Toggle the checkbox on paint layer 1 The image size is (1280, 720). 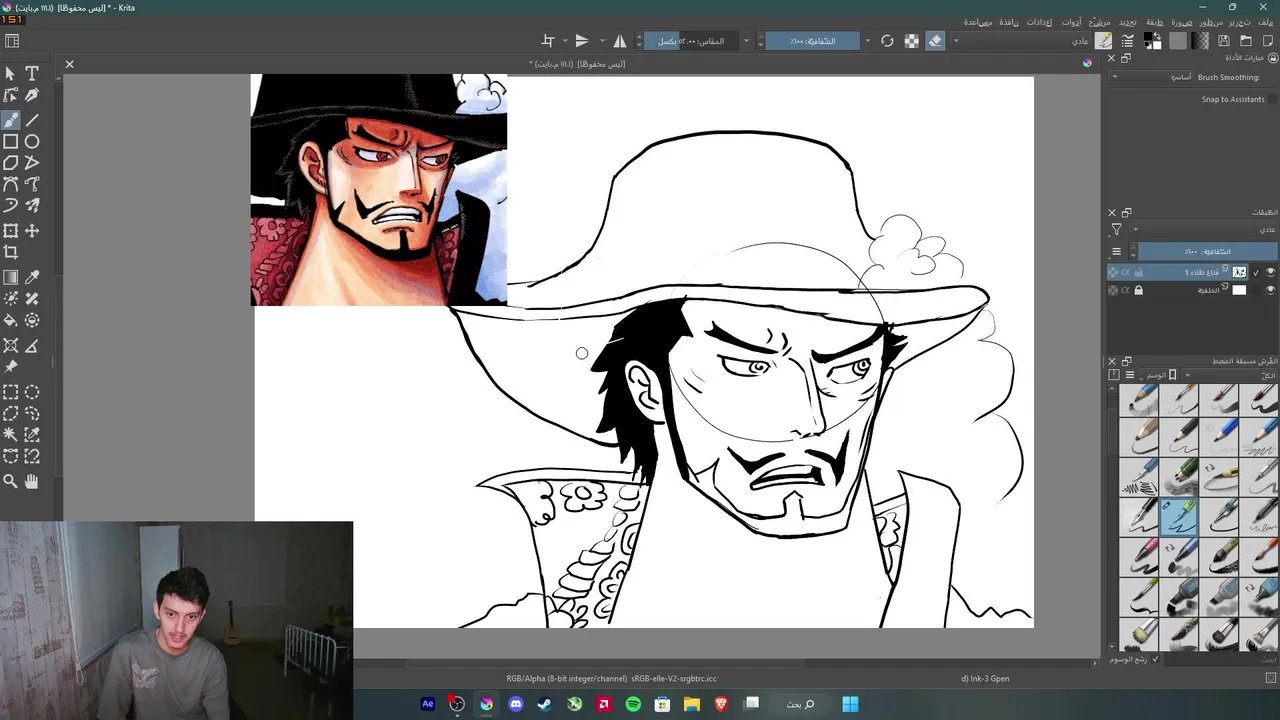click(1256, 272)
